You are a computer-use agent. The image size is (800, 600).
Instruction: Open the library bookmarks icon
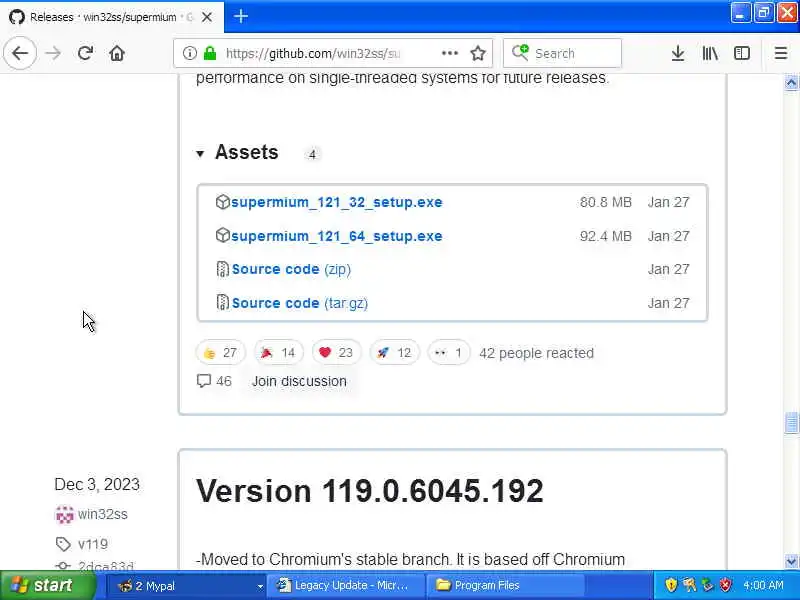click(x=710, y=53)
